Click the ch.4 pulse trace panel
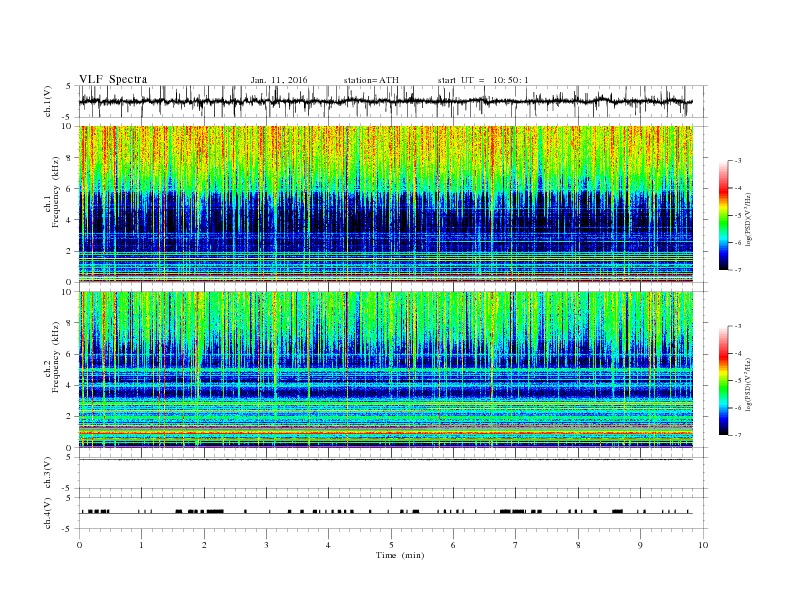 click(392, 513)
